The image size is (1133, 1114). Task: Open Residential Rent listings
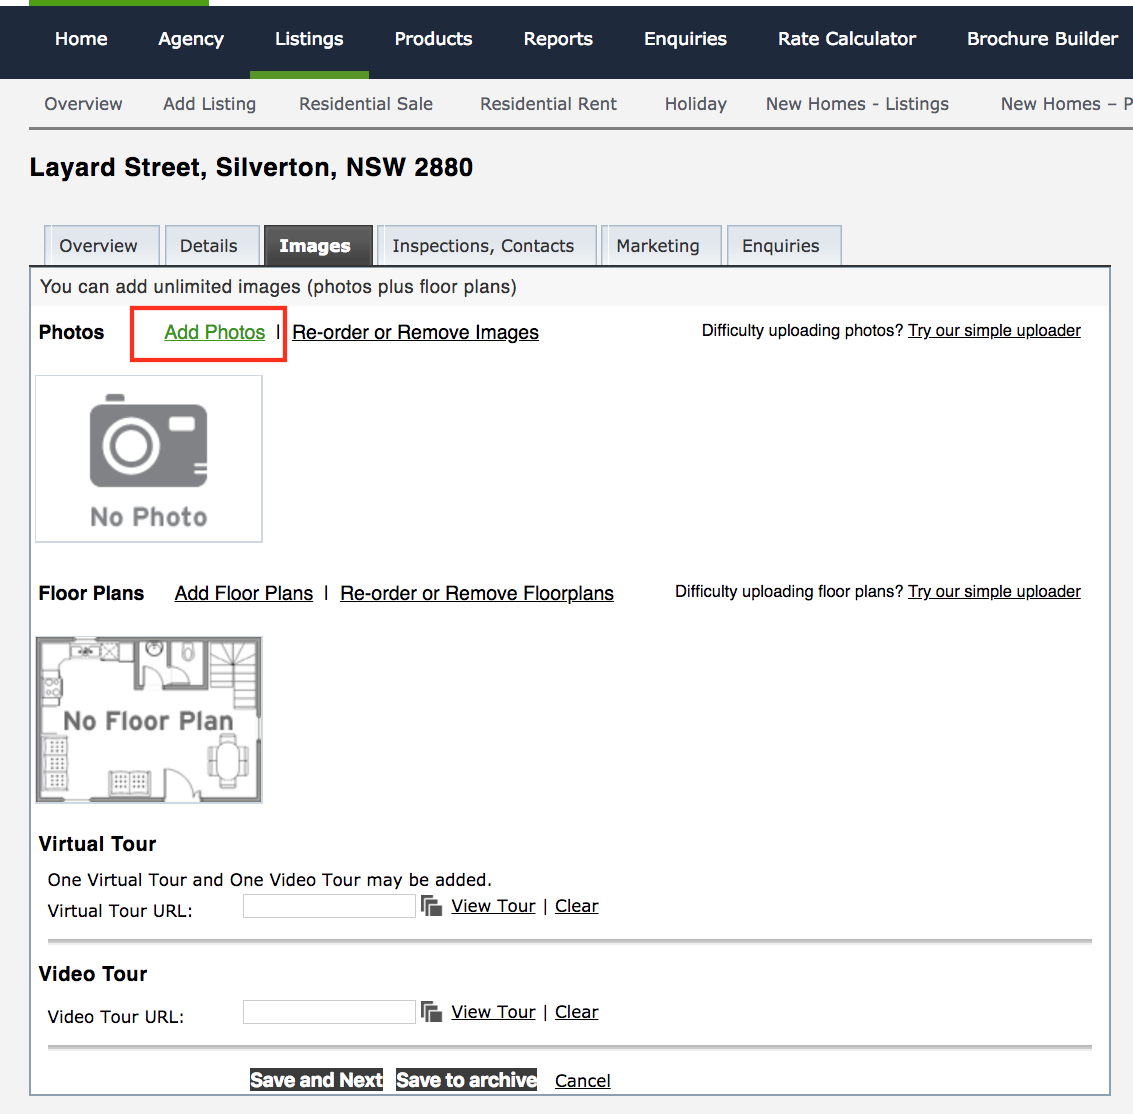[x=548, y=104]
